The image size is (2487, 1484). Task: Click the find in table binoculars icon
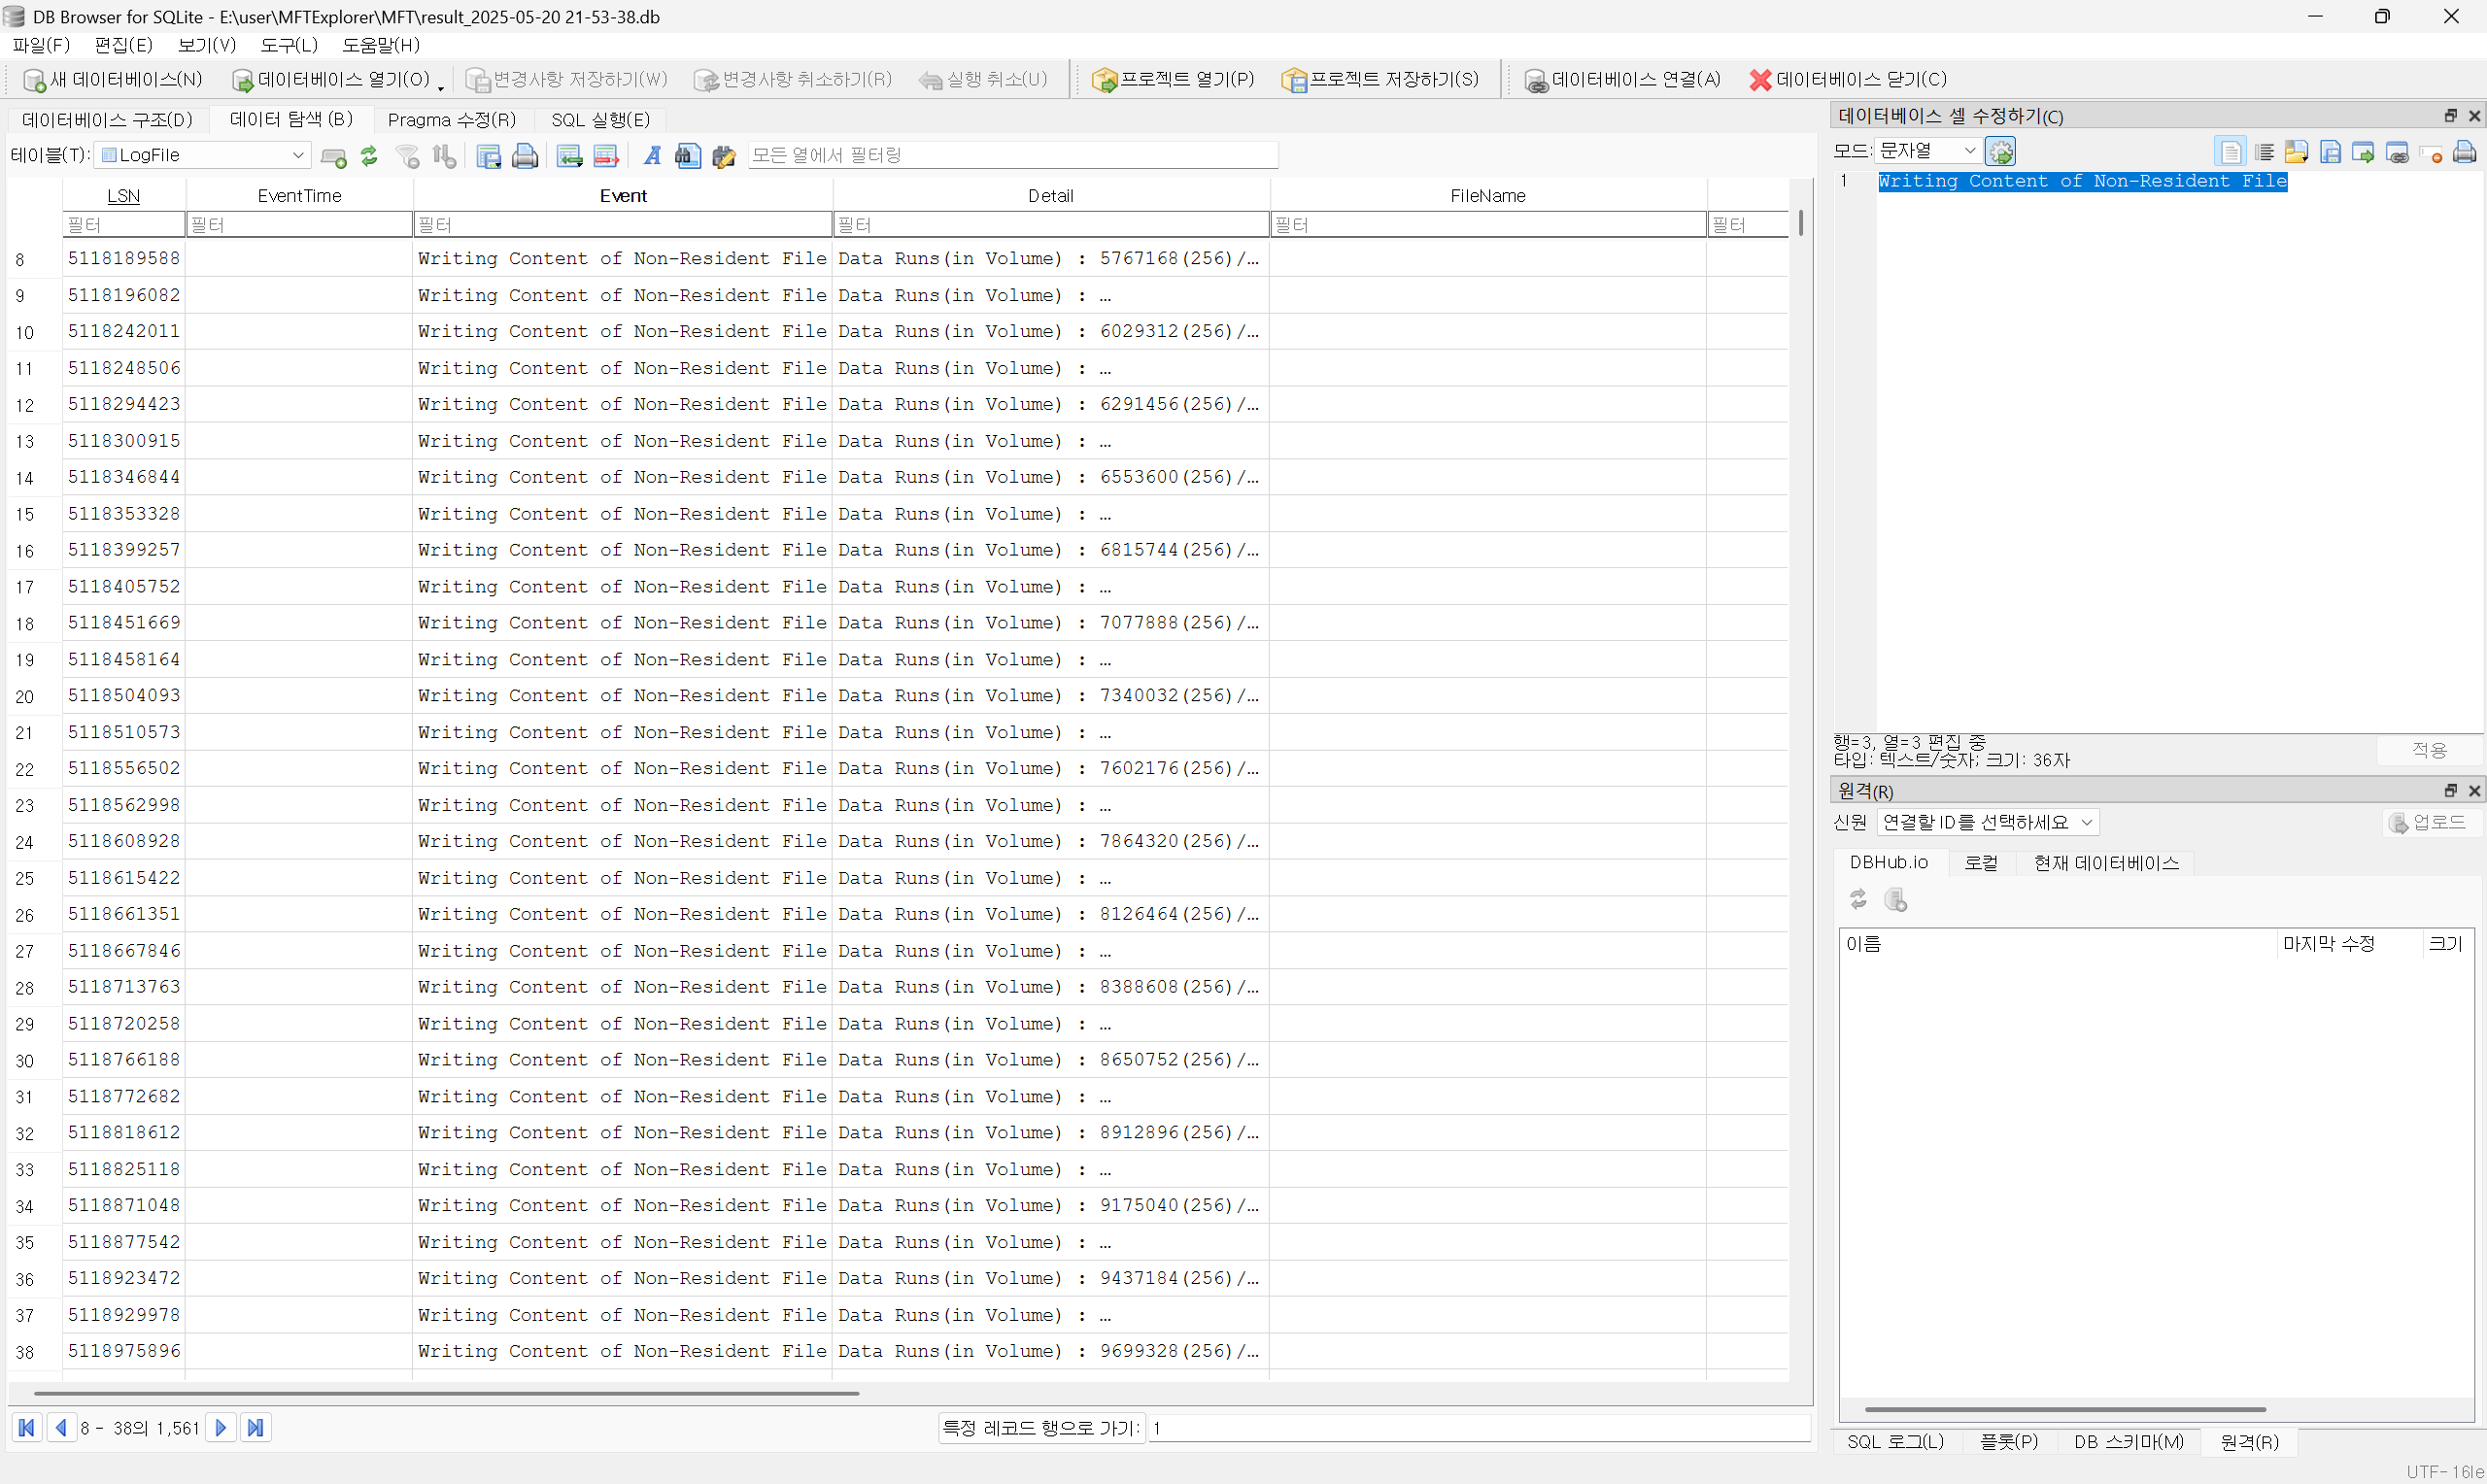coord(687,156)
